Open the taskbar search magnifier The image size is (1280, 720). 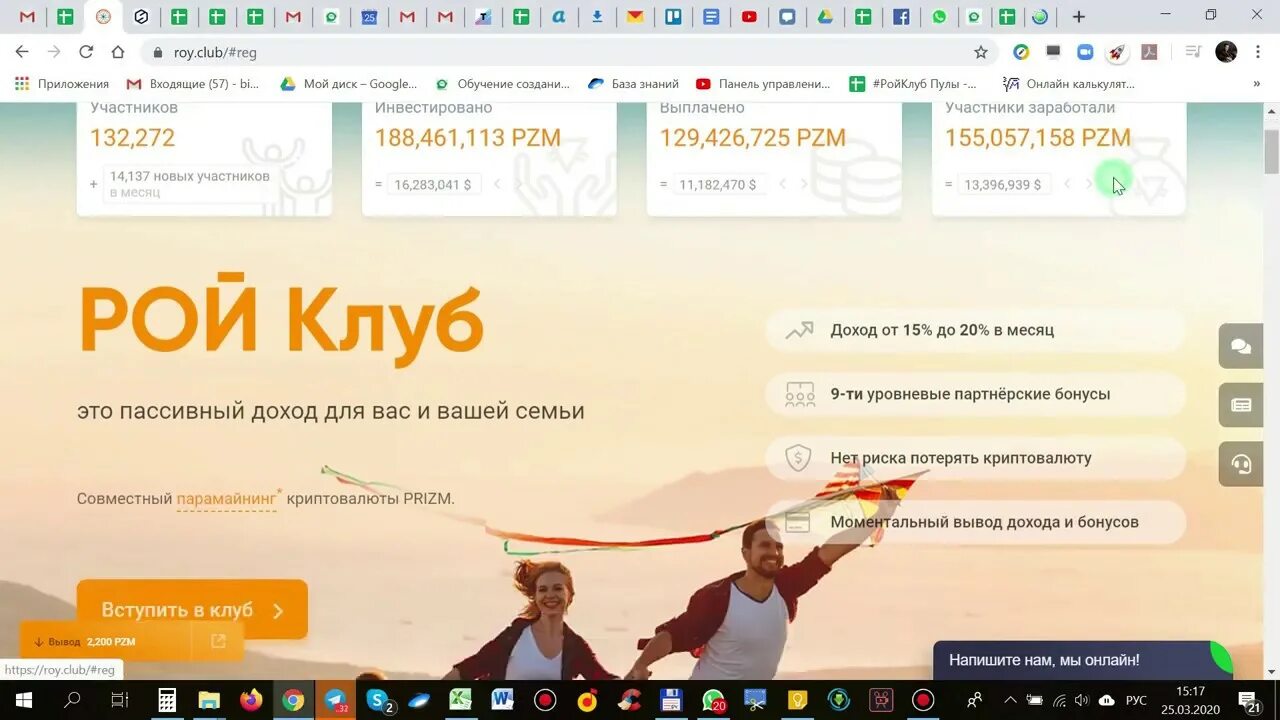click(x=72, y=700)
